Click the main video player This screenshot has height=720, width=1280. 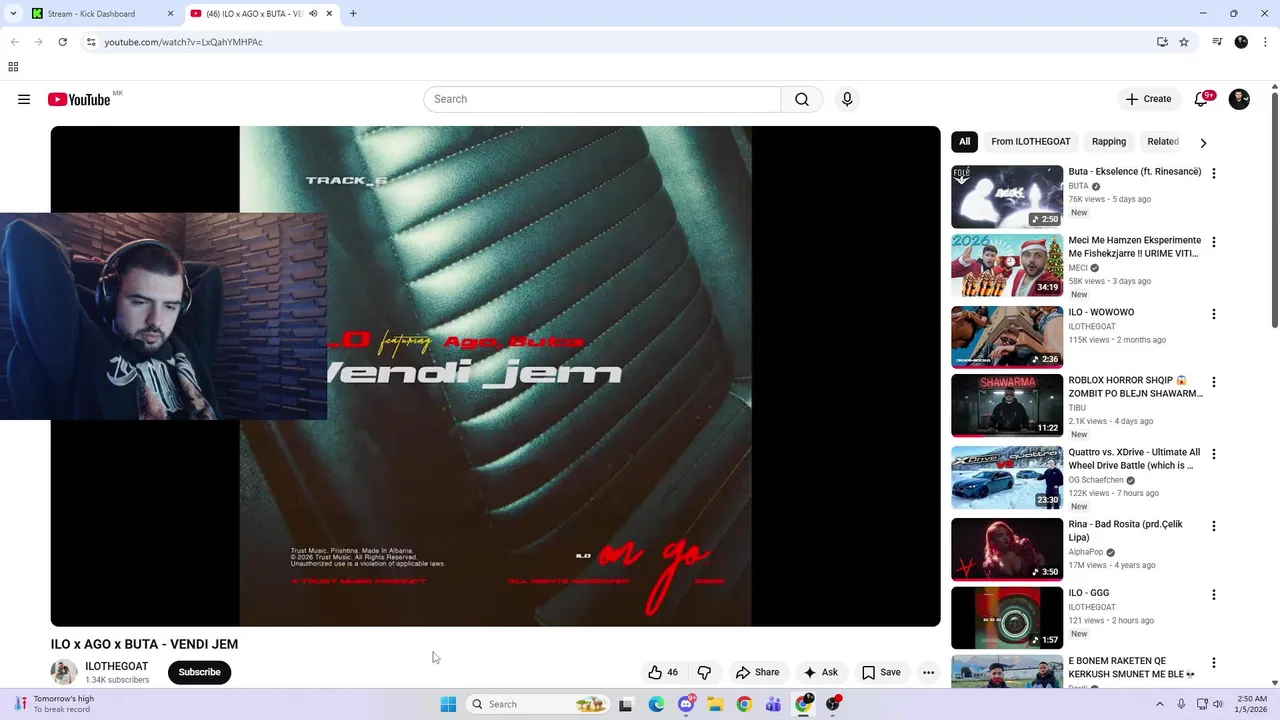tap(495, 376)
